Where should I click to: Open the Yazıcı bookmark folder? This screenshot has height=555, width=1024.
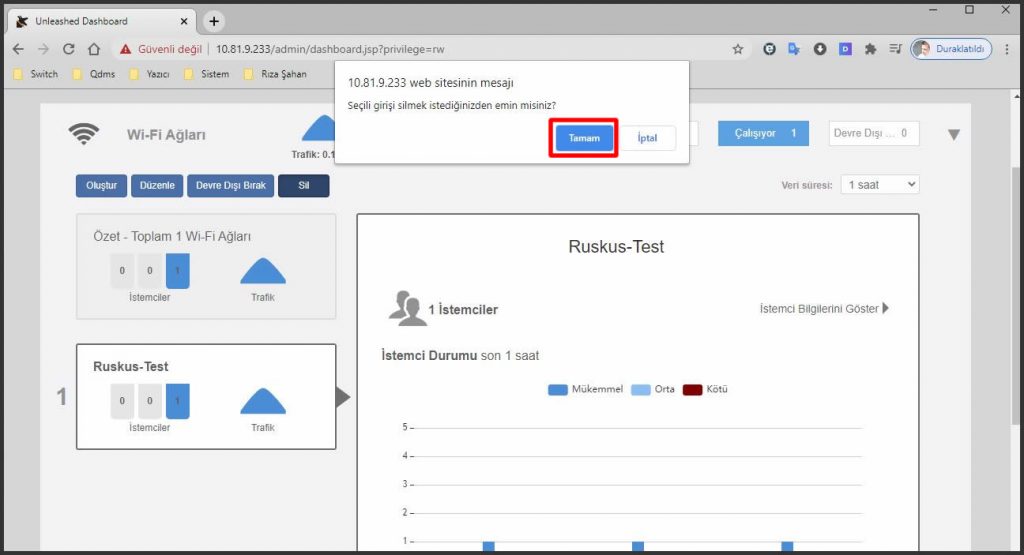point(150,74)
